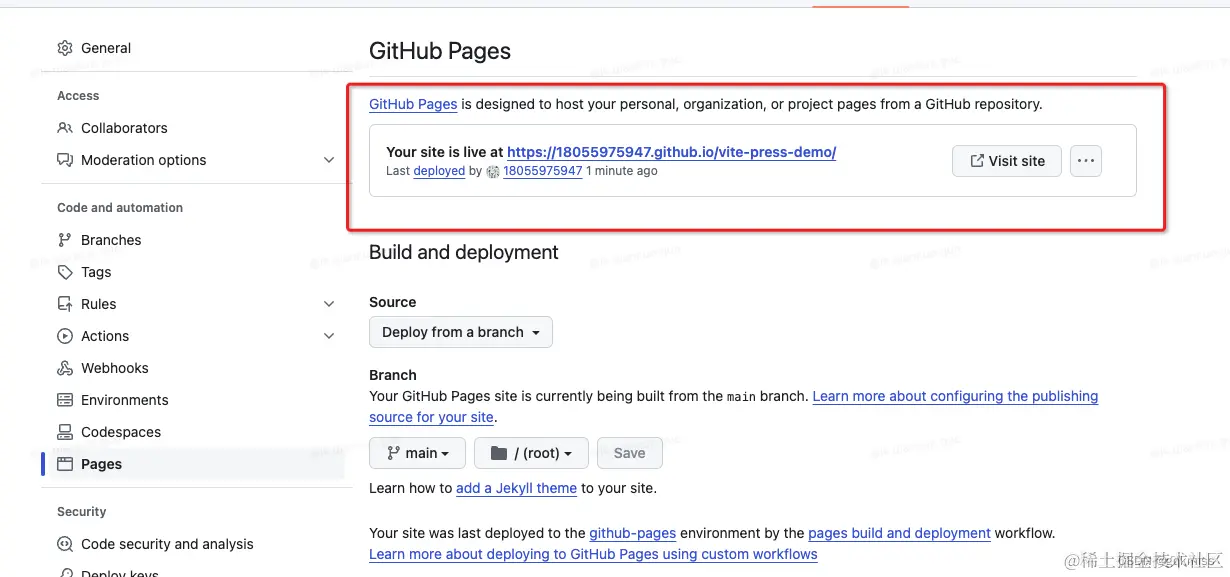
Task: Click the 1 minute ago timestamp
Action: pos(622,171)
